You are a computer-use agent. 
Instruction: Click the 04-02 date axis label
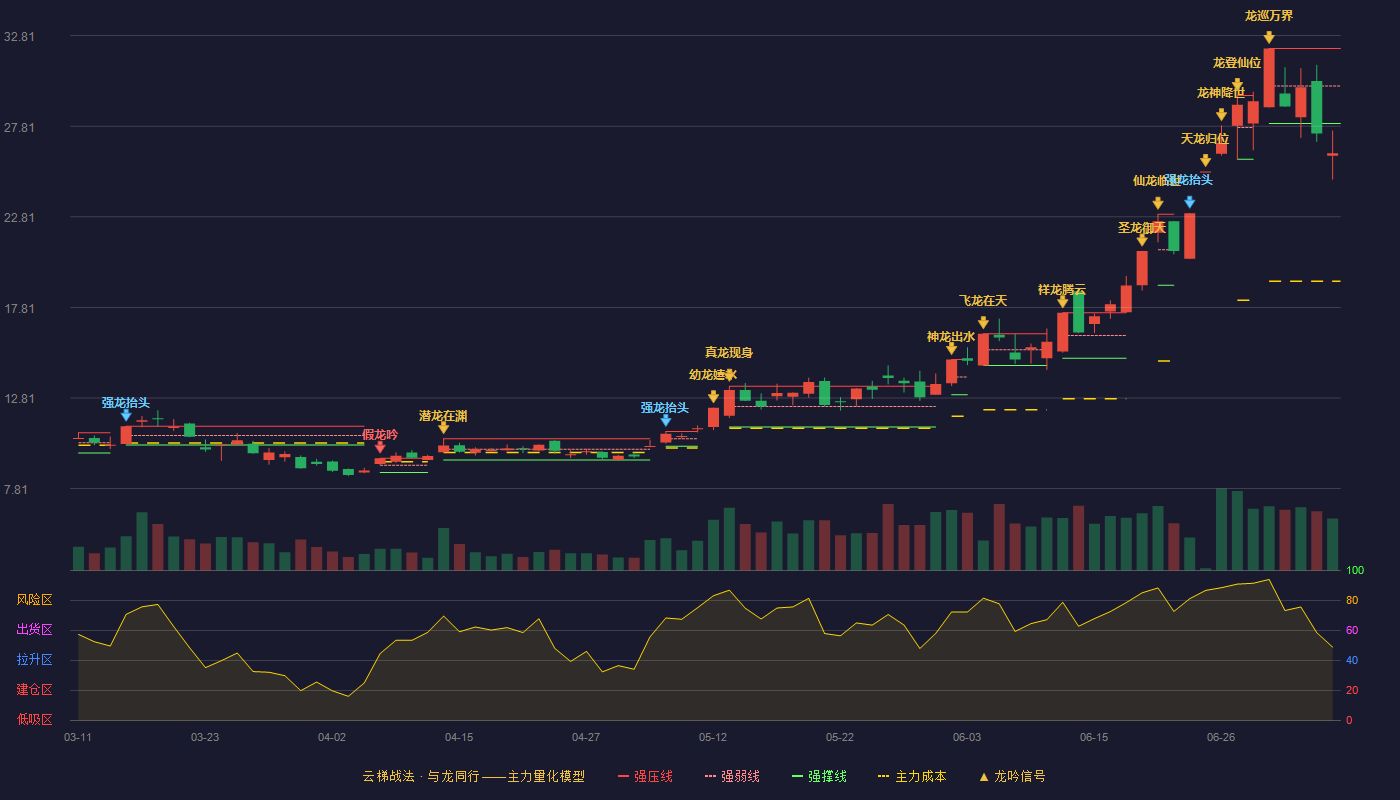tap(332, 737)
